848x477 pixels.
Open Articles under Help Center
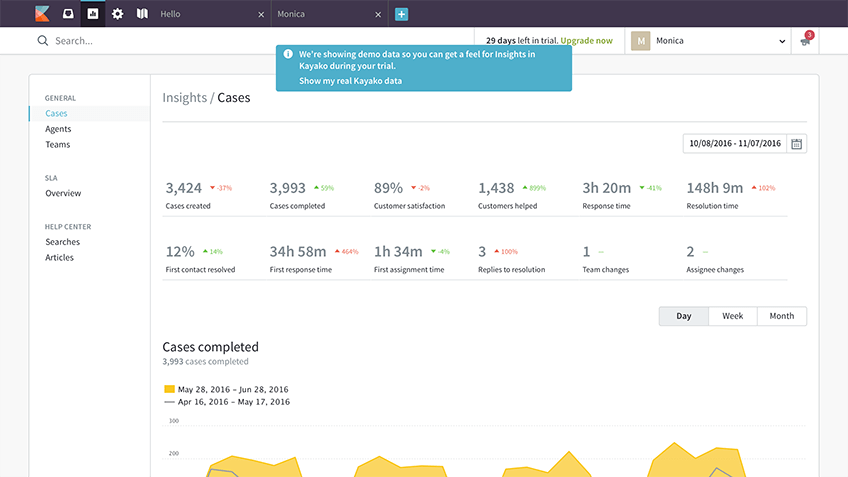click(x=59, y=257)
